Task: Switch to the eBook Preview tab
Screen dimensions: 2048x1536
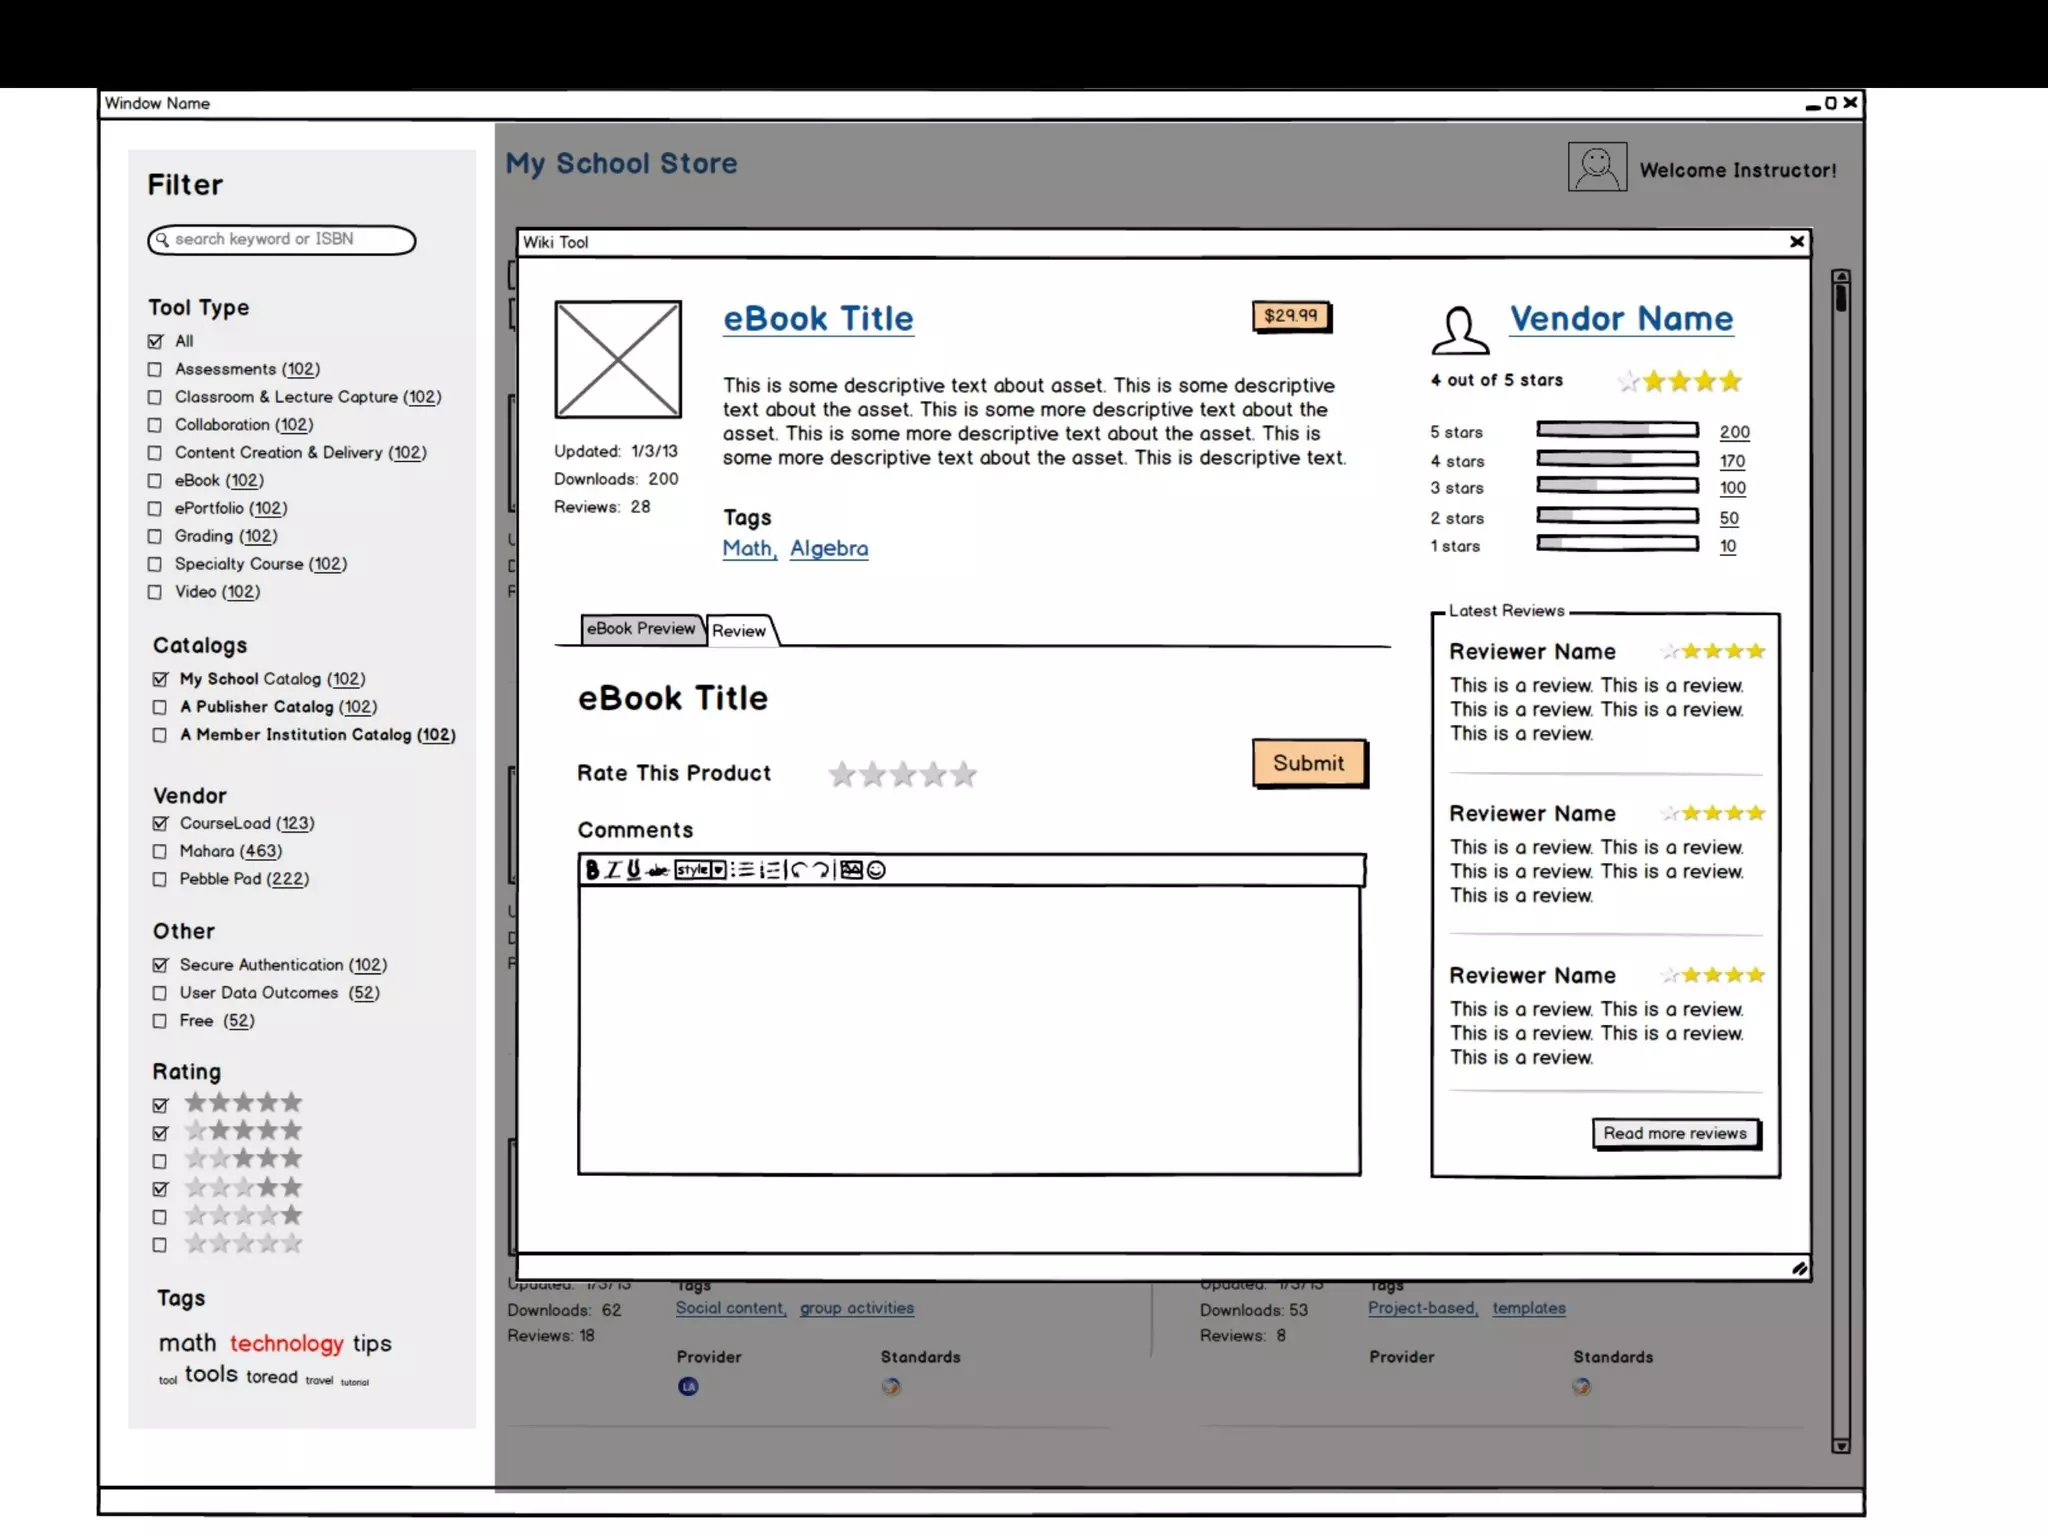Action: [x=640, y=629]
